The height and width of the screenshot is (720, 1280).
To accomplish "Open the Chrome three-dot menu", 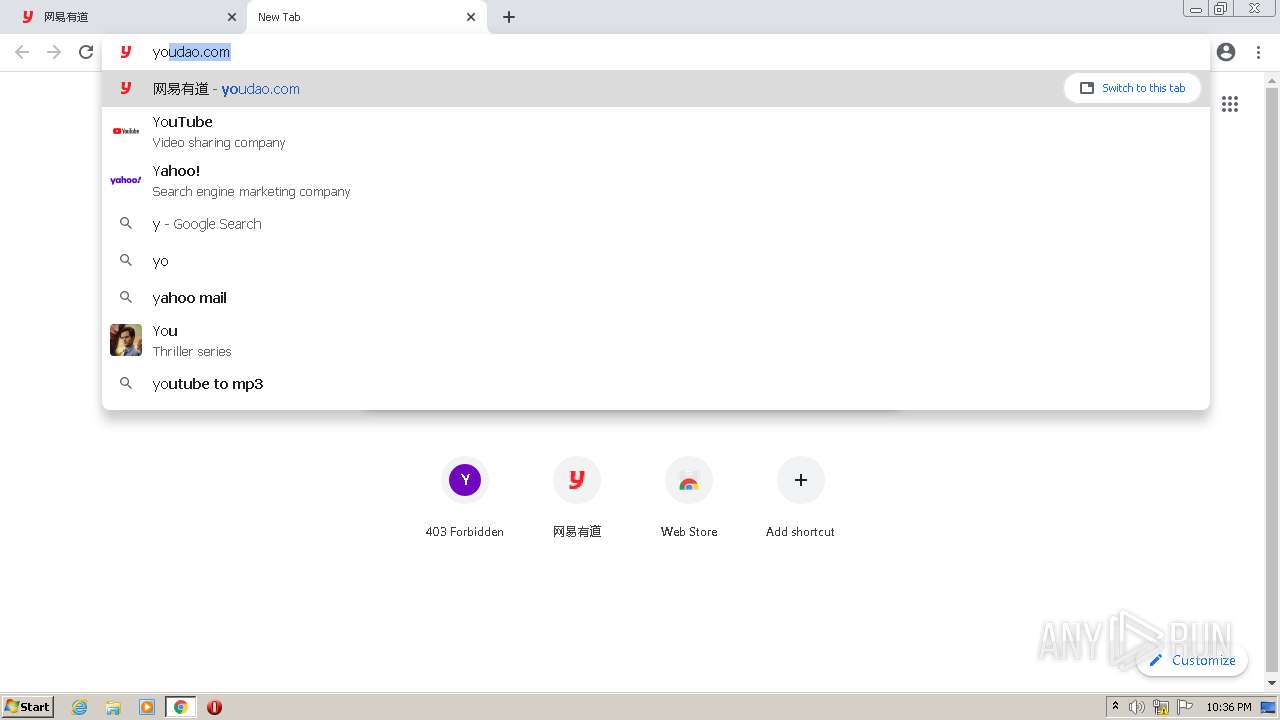I will click(1258, 52).
